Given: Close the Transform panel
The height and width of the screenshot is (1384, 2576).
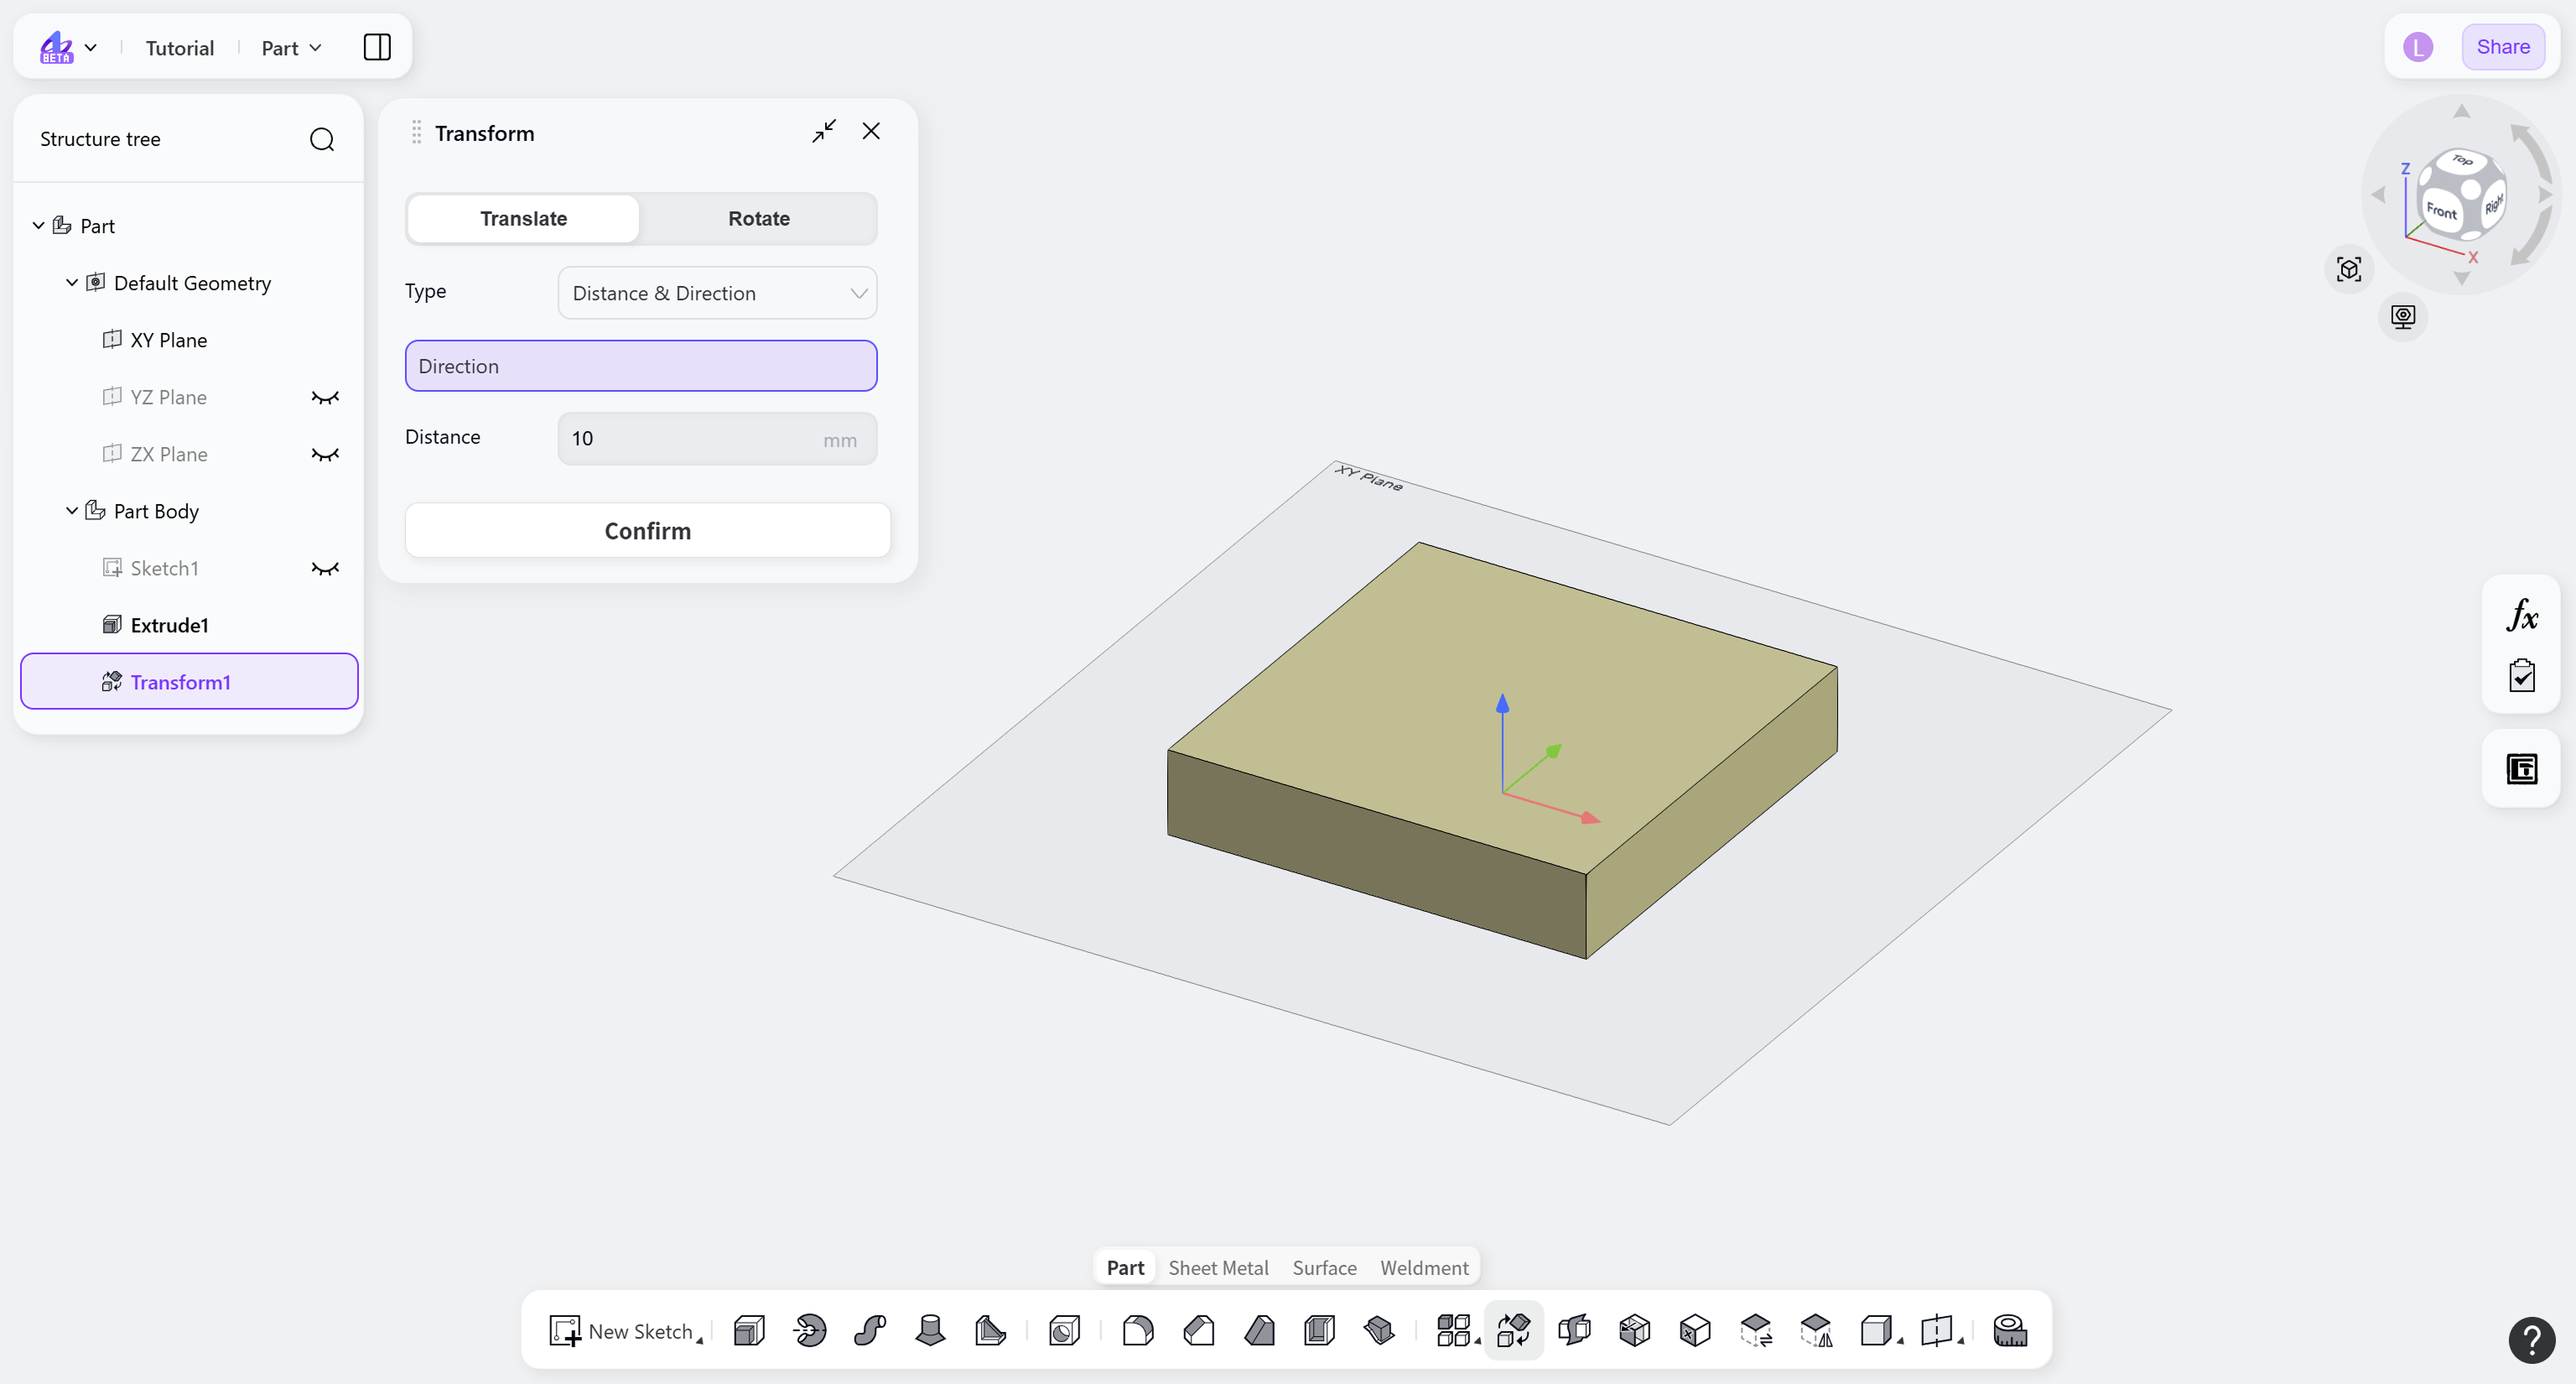Looking at the screenshot, I should tap(871, 131).
